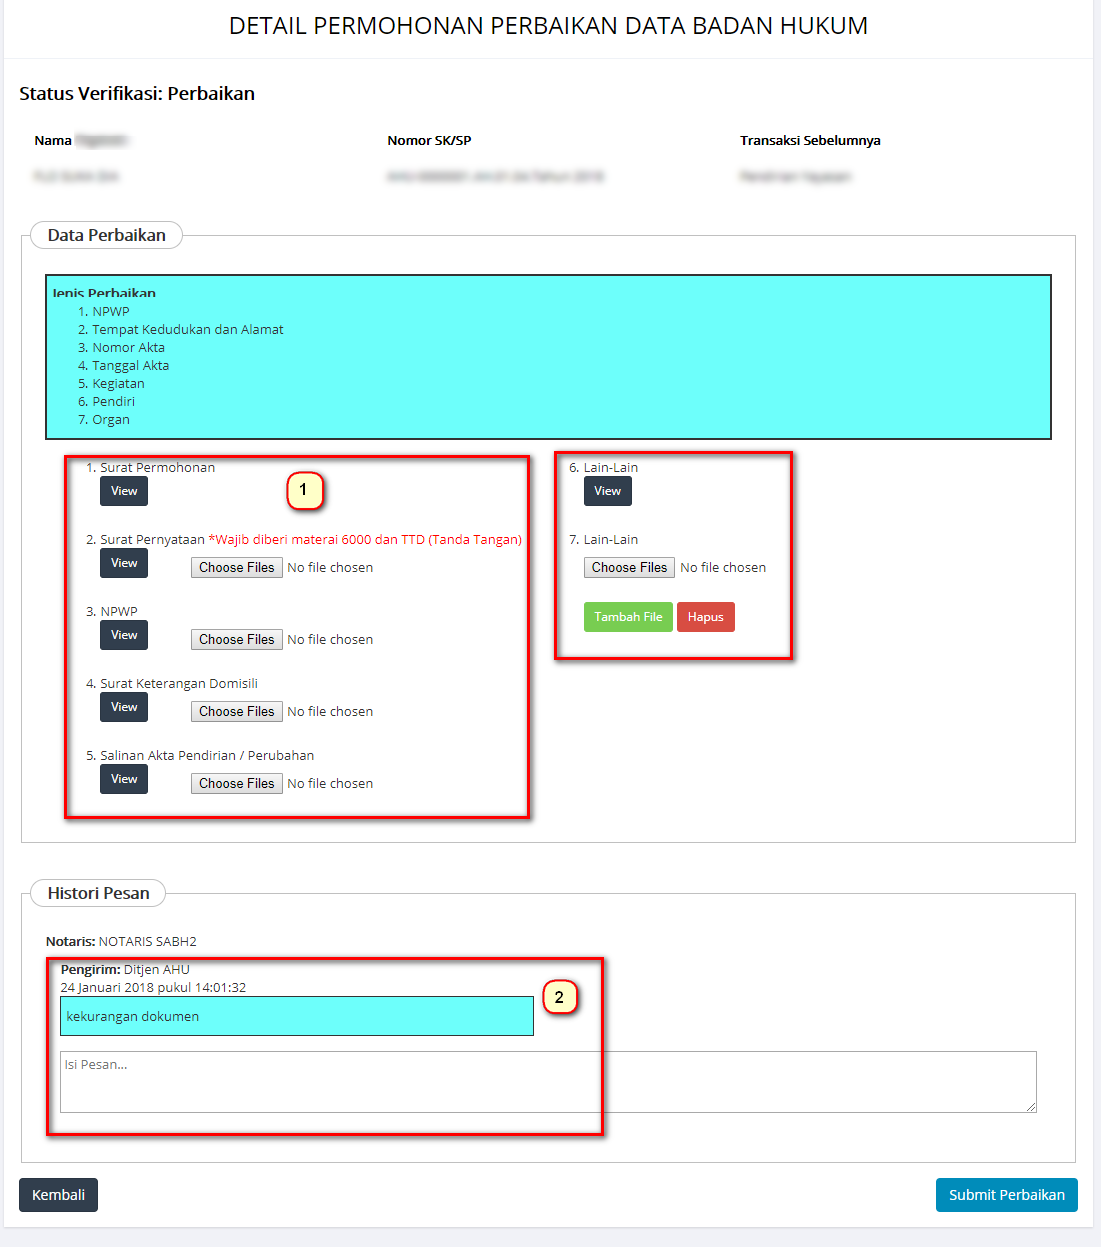Choose files for Surat Pernyataan
1101x1247 pixels.
coord(236,568)
